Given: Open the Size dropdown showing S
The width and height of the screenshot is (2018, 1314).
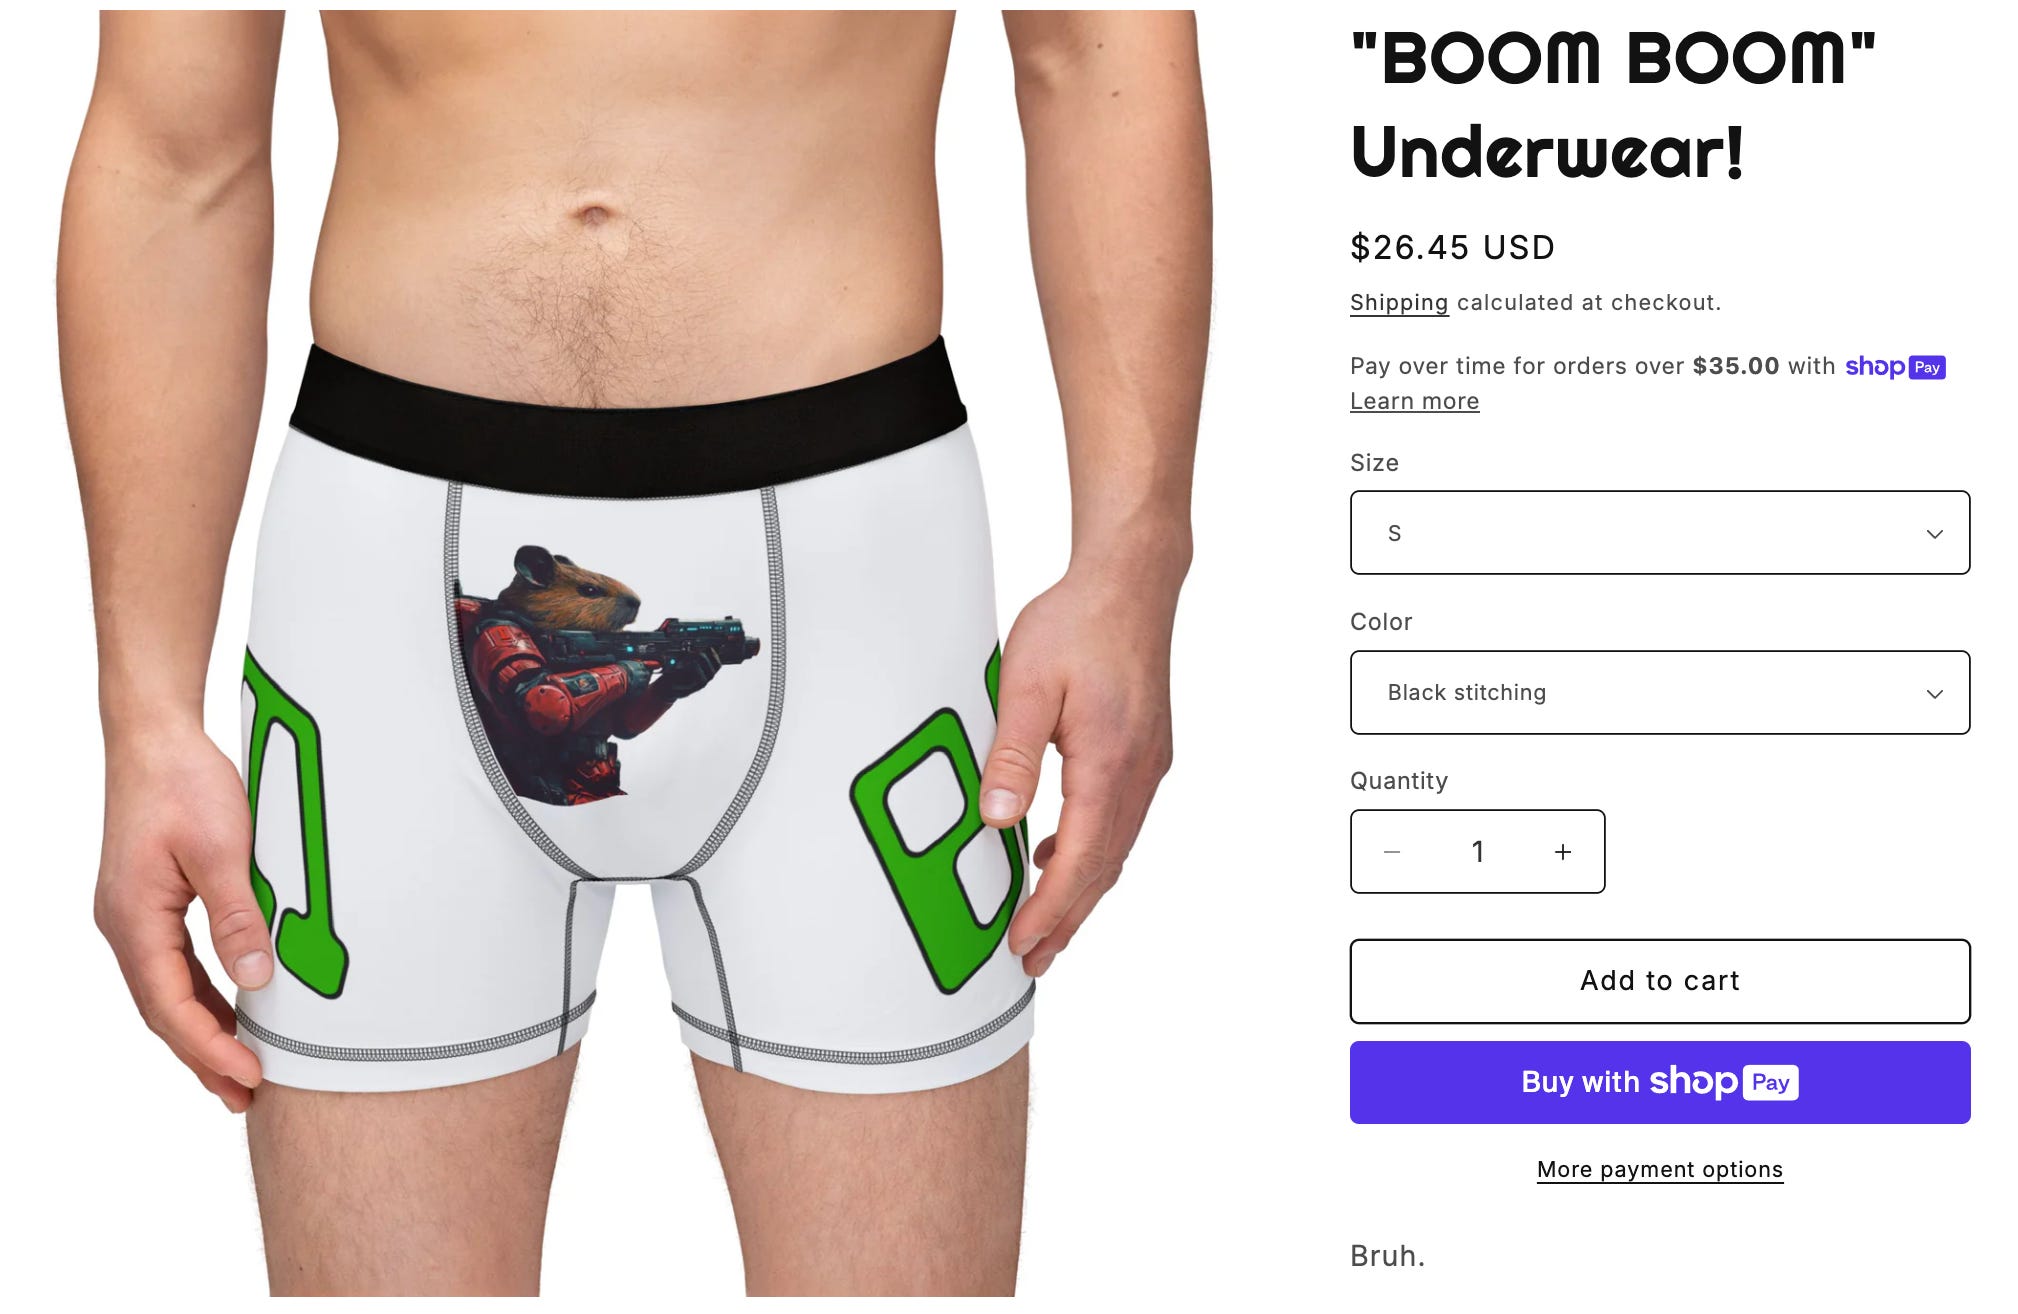Looking at the screenshot, I should pos(1659,532).
